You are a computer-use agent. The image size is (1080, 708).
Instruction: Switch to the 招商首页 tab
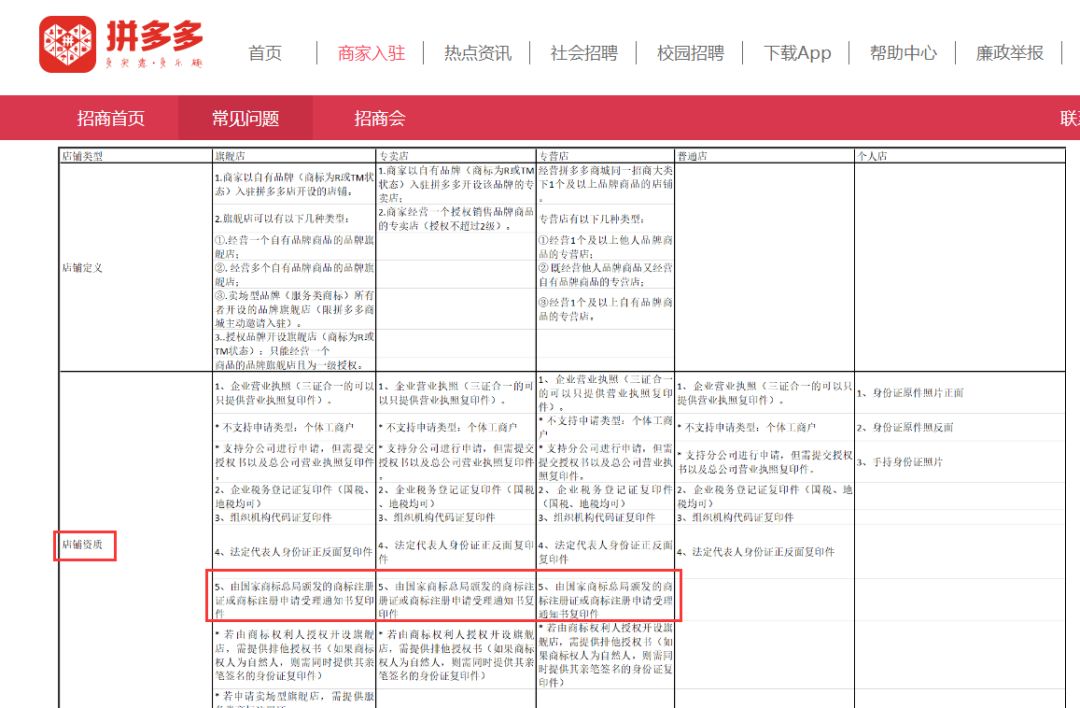point(111,118)
